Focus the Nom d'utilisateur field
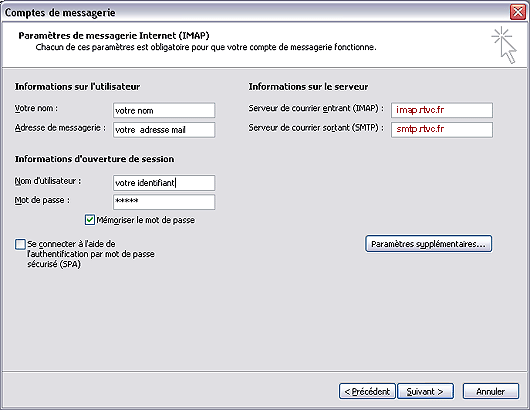The width and height of the screenshot is (530, 410). [x=164, y=183]
